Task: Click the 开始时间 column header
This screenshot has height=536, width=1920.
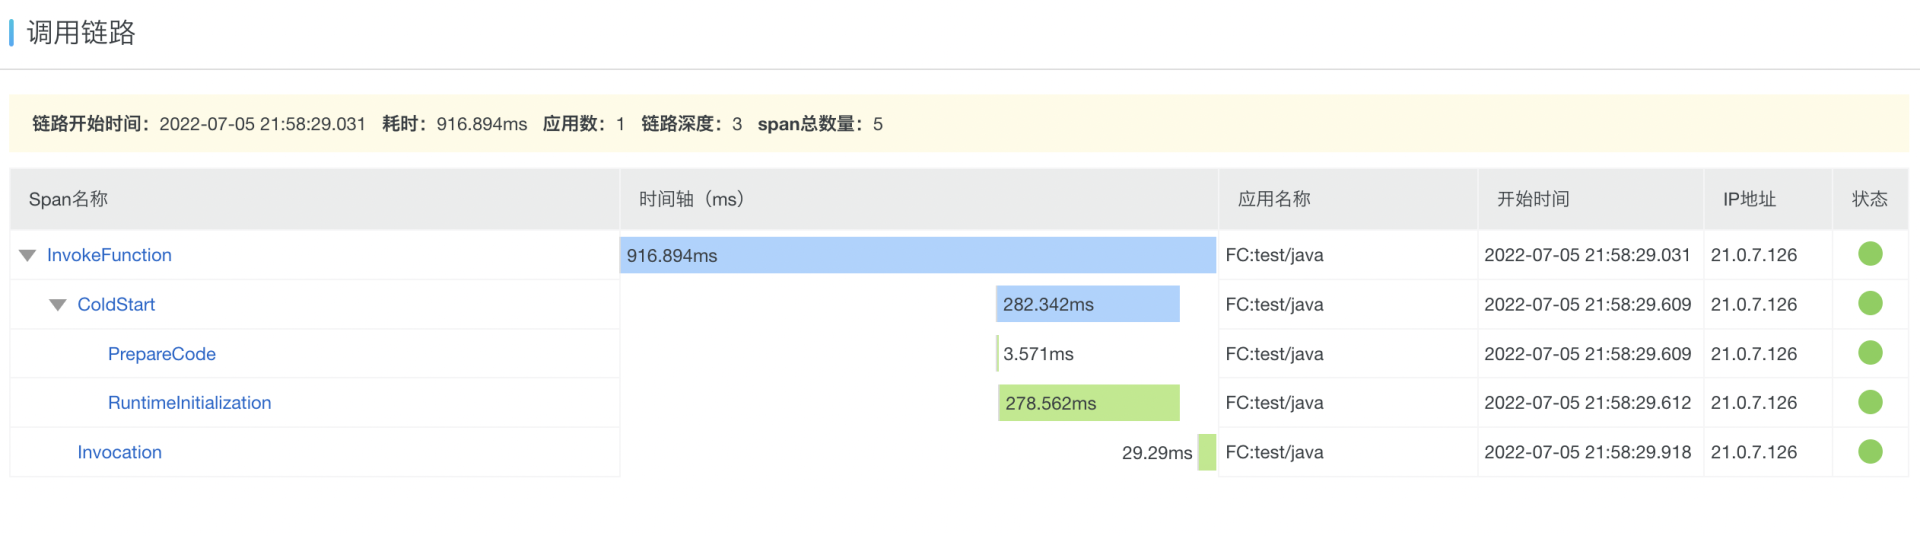Action: tap(1533, 199)
